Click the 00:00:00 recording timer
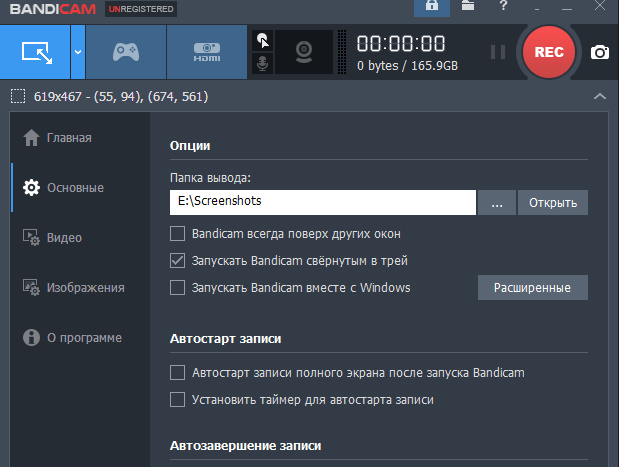The height and width of the screenshot is (467, 619). 401,43
